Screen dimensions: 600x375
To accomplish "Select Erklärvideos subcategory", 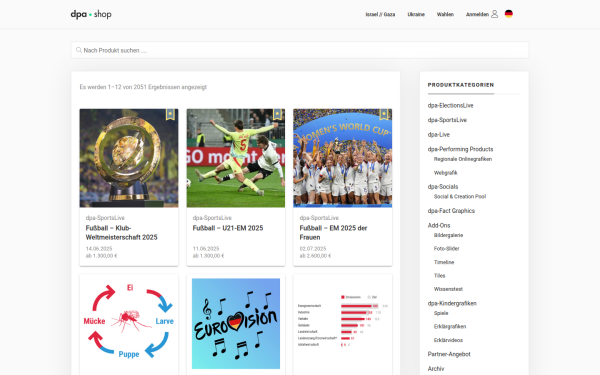I will tap(448, 340).
